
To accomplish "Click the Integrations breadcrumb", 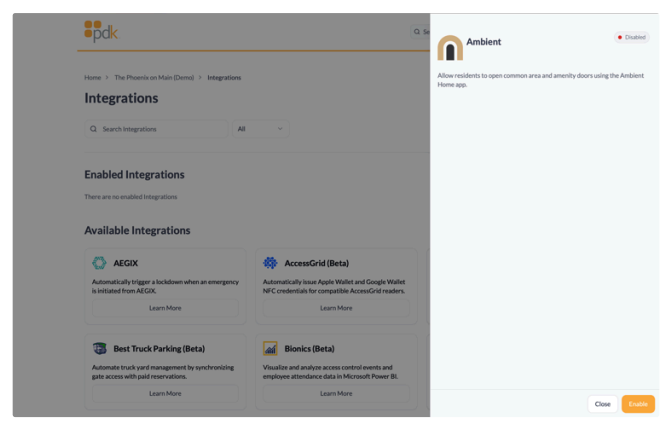I will point(224,77).
